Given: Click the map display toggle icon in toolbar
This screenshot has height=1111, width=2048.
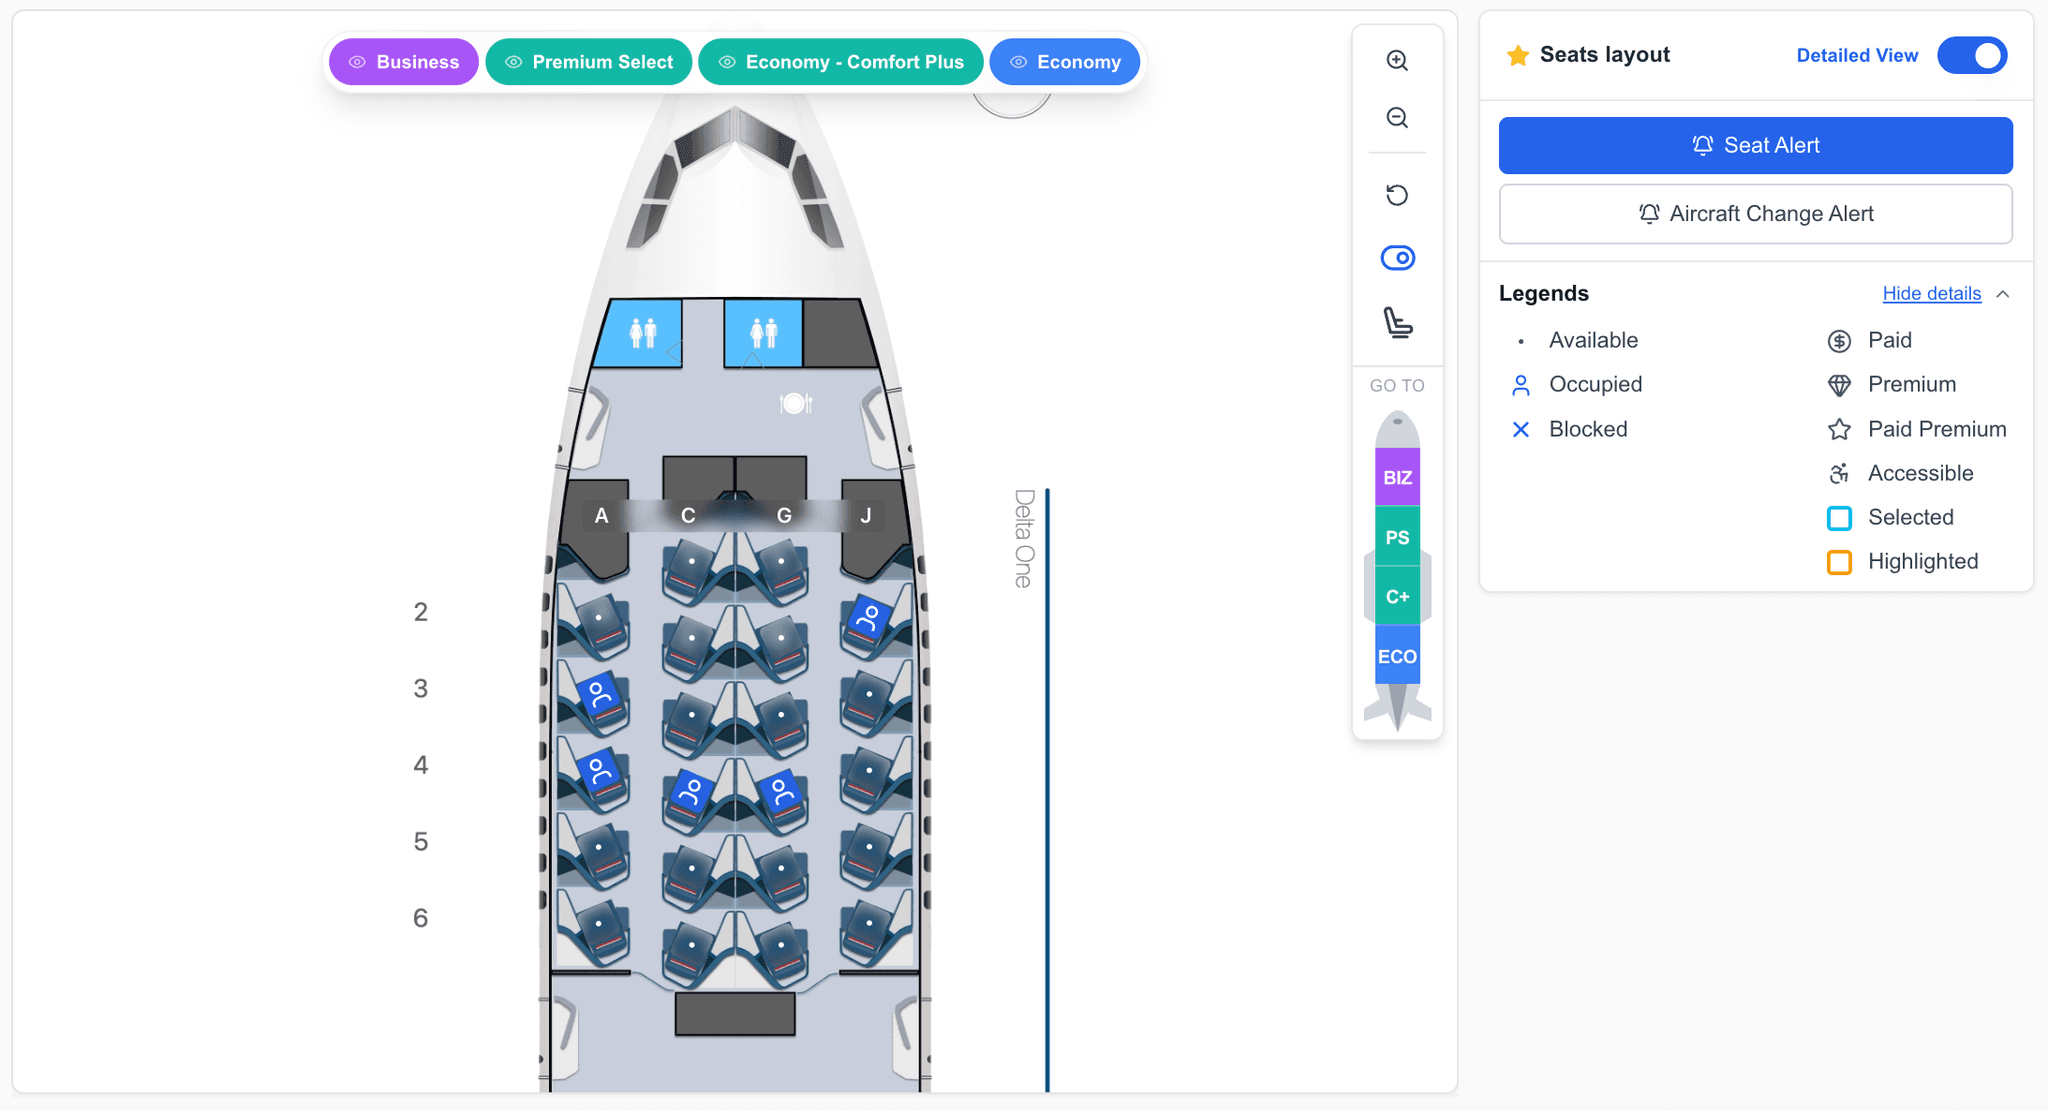Looking at the screenshot, I should click(1397, 257).
